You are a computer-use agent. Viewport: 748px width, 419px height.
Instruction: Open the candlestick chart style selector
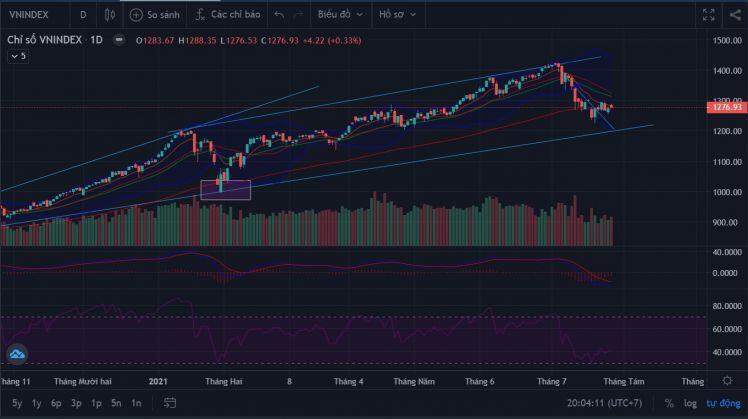(x=109, y=15)
